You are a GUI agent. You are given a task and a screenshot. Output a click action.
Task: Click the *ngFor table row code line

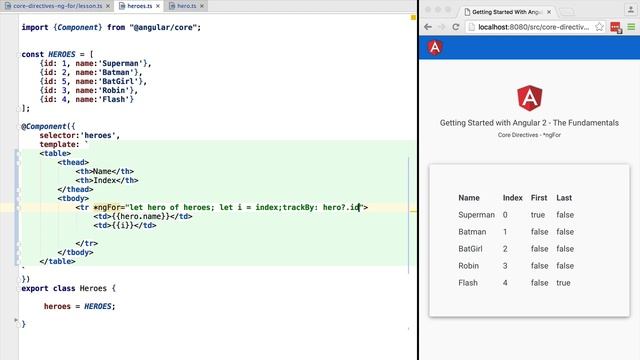[x=222, y=207]
